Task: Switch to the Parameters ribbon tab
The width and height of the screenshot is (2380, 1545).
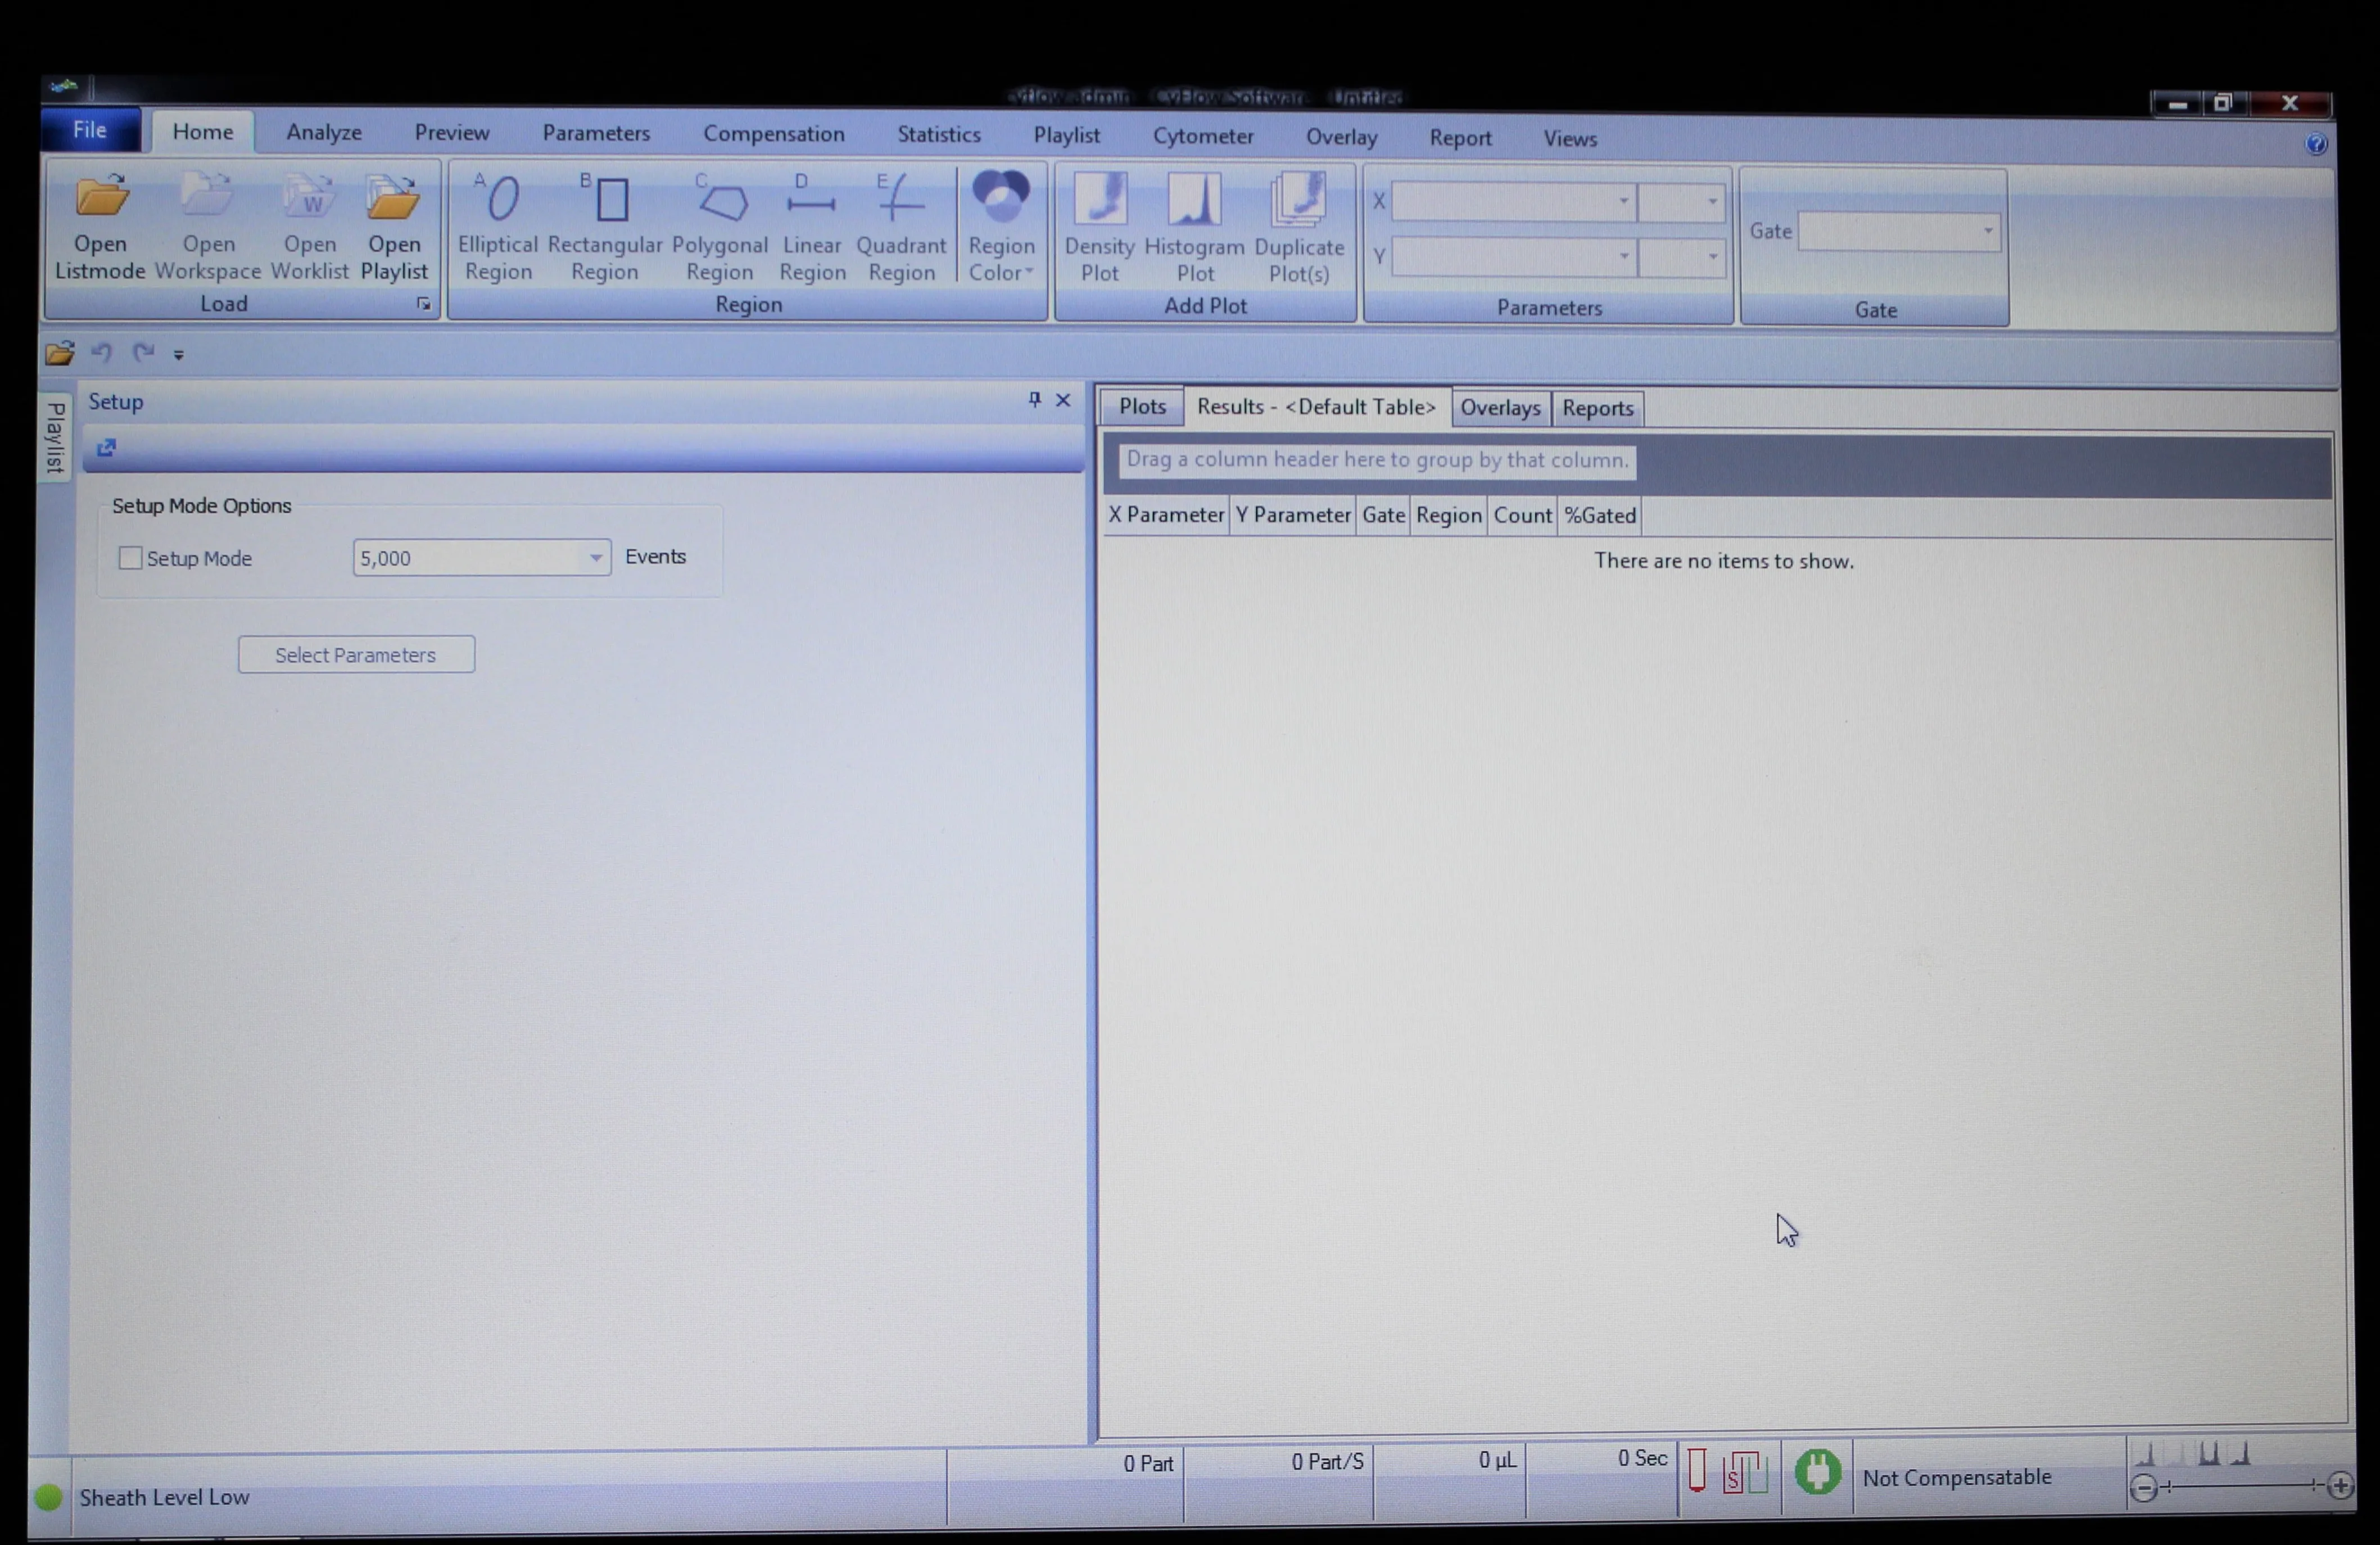Action: [596, 133]
